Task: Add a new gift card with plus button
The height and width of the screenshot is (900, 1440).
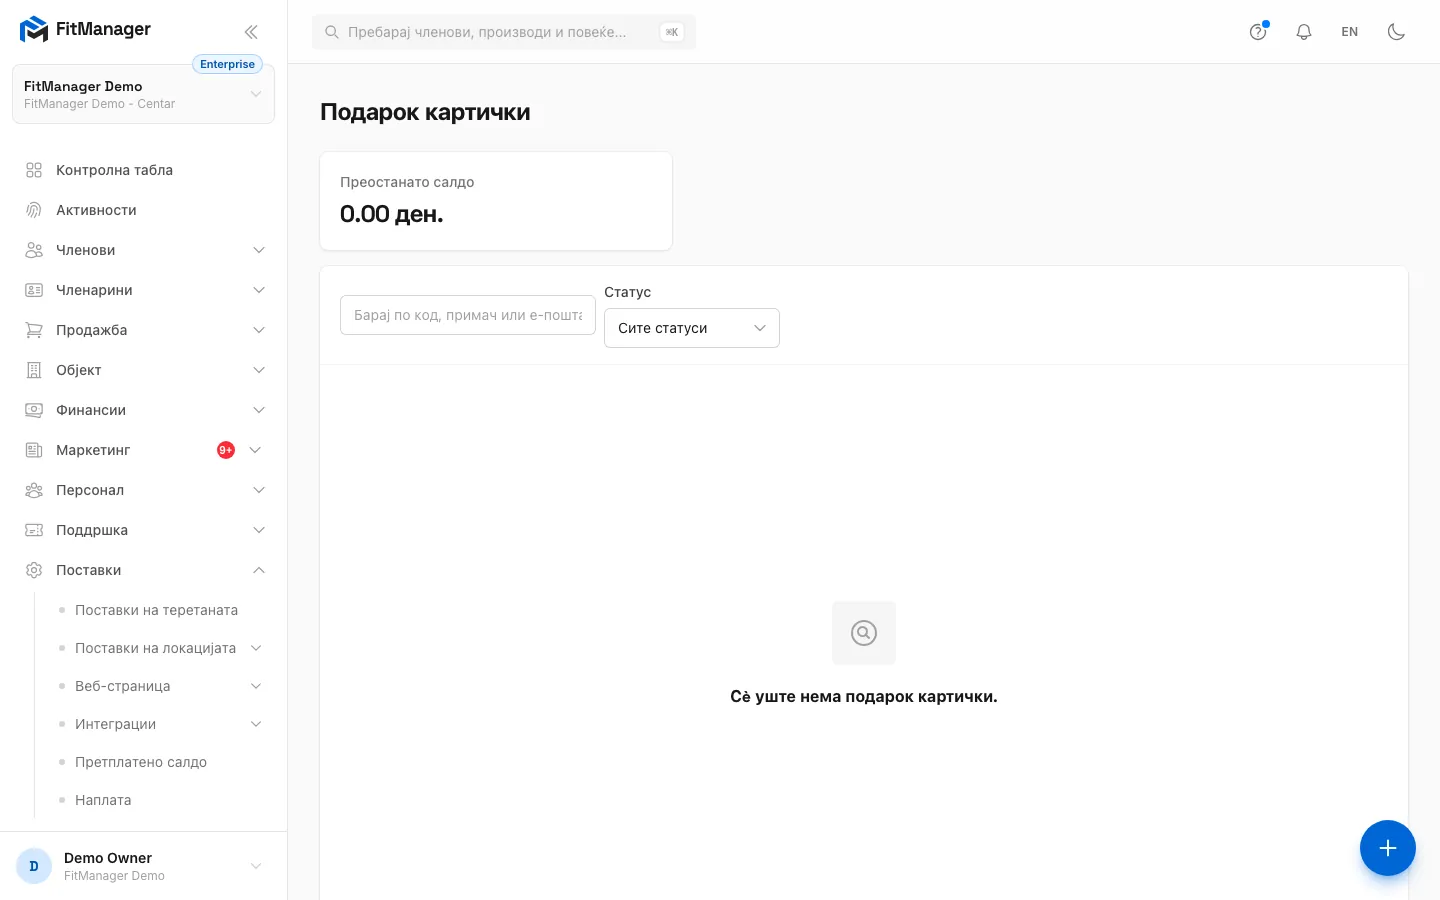Action: pos(1388,848)
